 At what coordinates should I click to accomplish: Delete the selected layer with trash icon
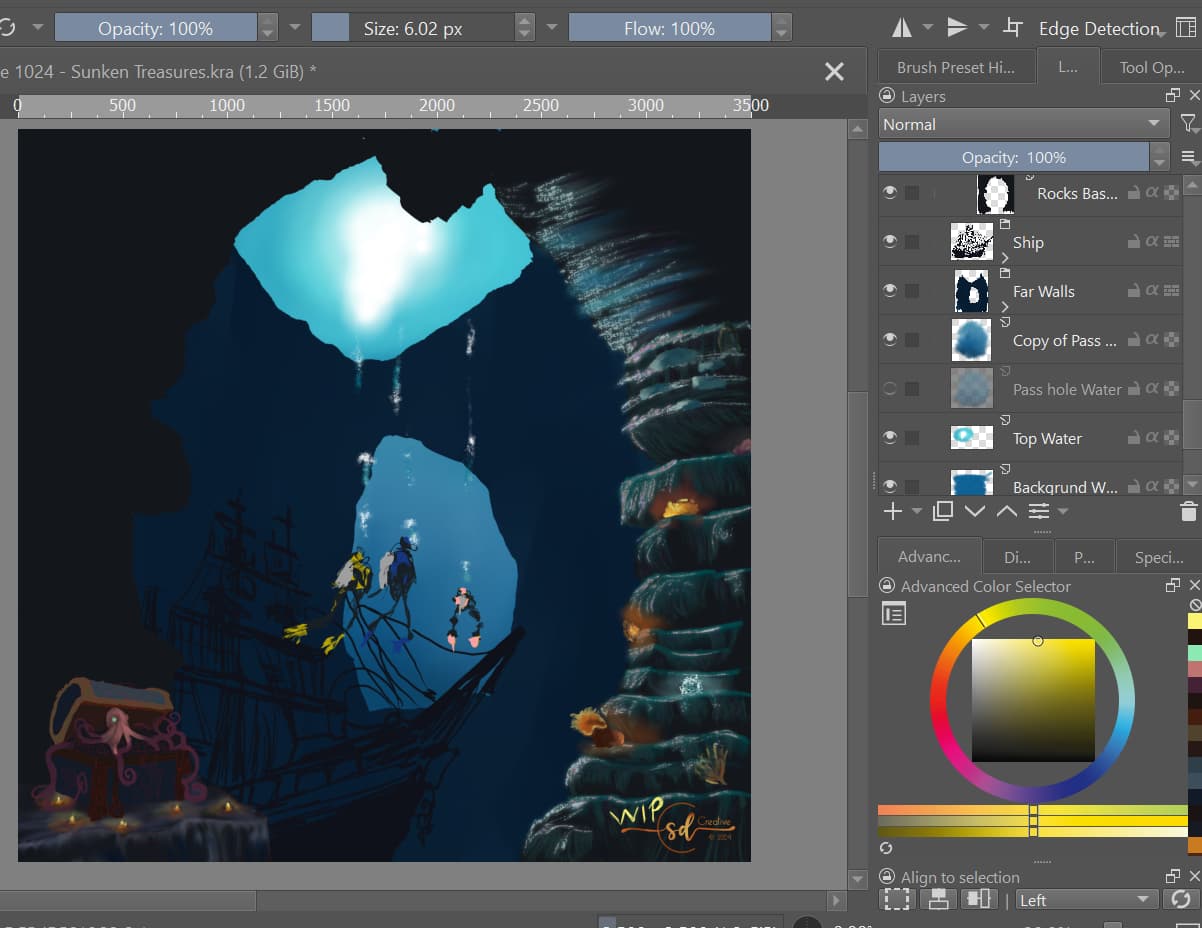coord(1188,511)
